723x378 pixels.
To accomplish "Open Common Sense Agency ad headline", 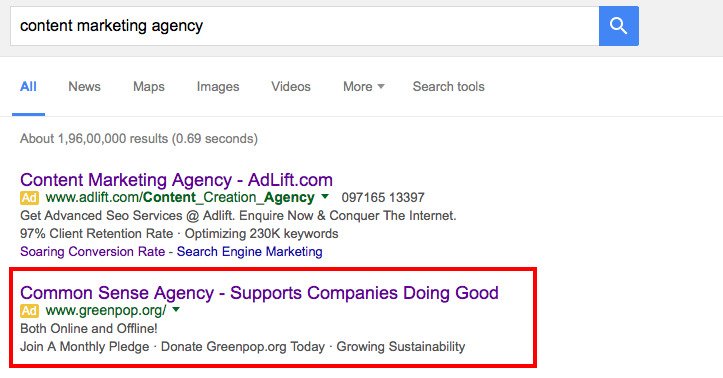I will [259, 293].
